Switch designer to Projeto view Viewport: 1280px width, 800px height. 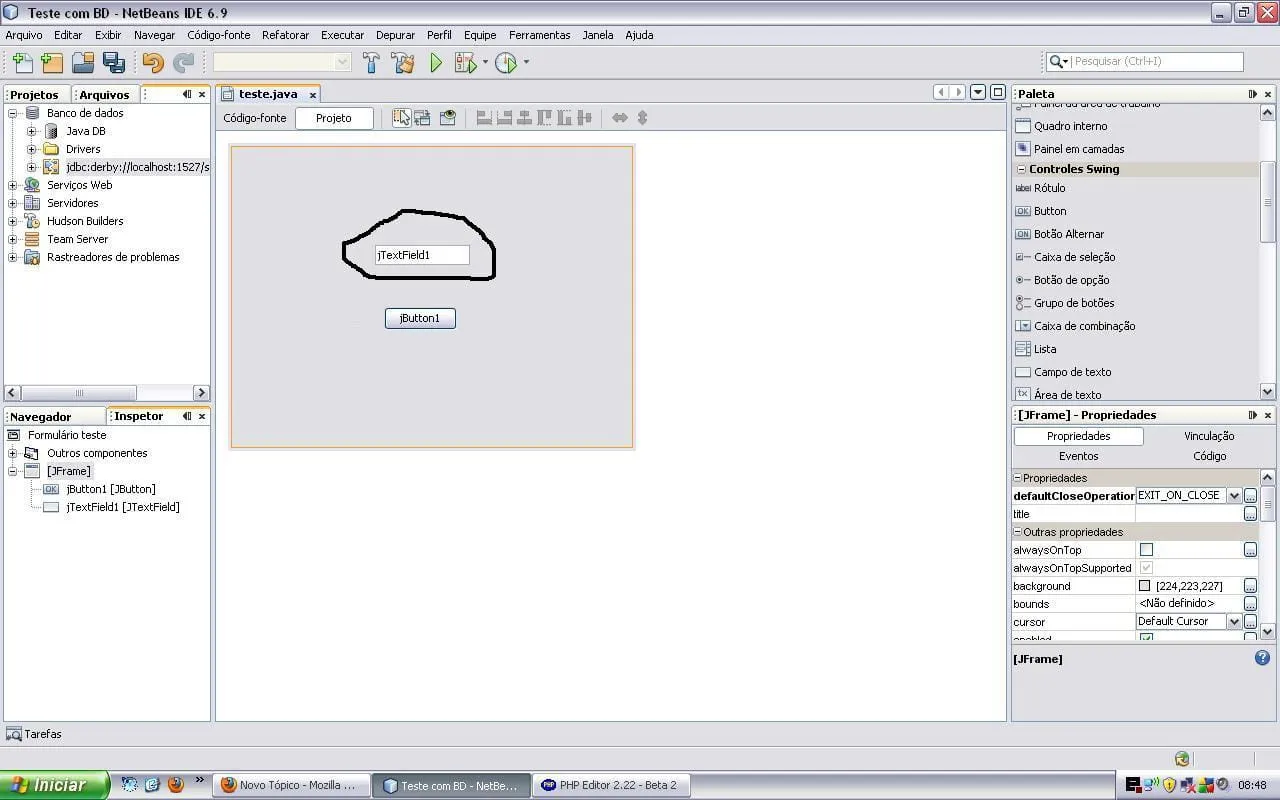coord(334,118)
